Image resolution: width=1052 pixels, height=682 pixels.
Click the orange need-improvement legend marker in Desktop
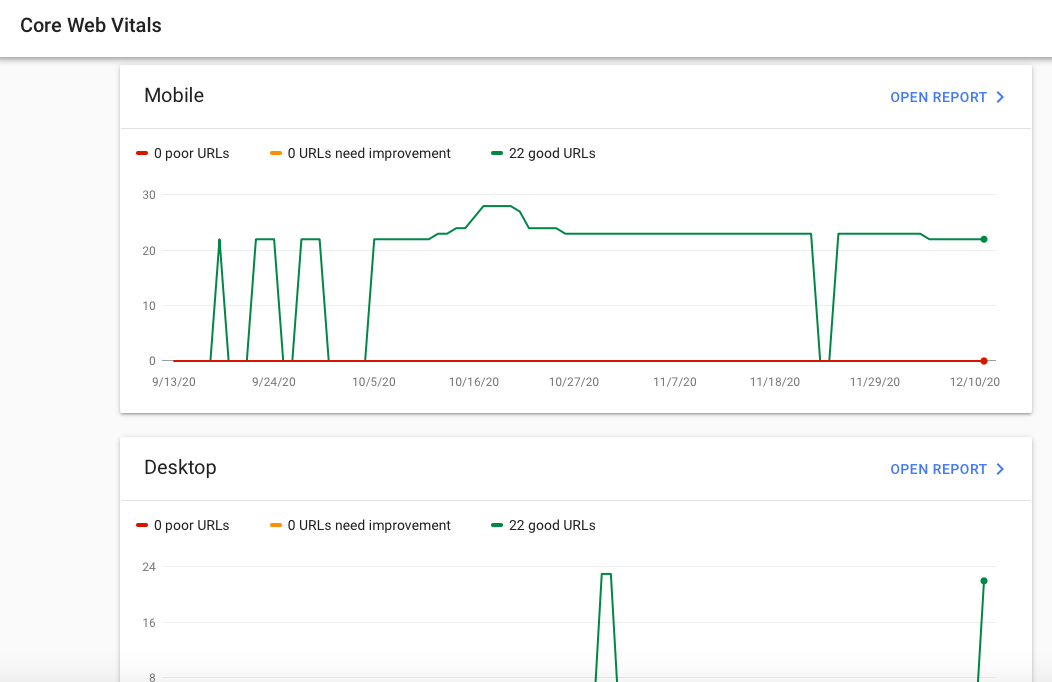click(276, 526)
